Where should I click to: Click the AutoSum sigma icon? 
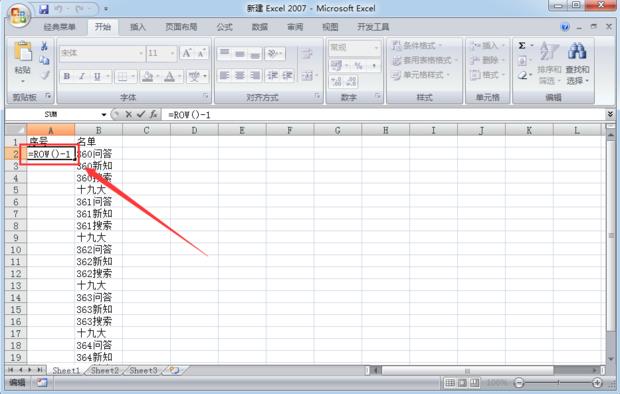(522, 46)
